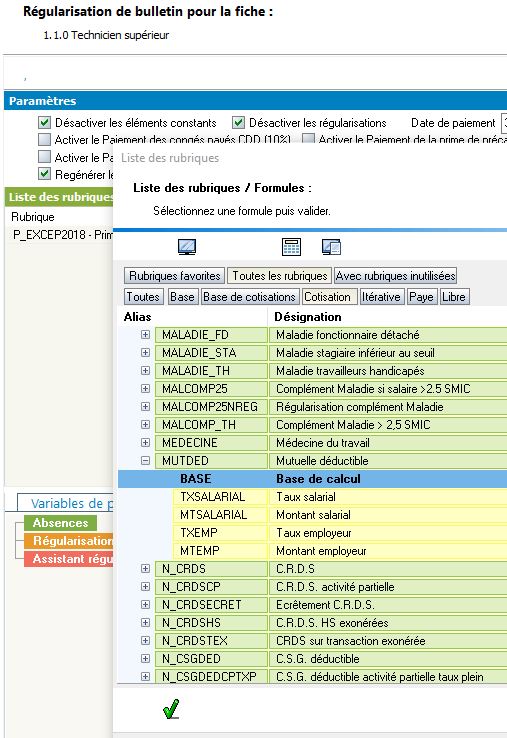Select TXEMP formula row
This screenshot has height=738, width=507.
(340, 533)
